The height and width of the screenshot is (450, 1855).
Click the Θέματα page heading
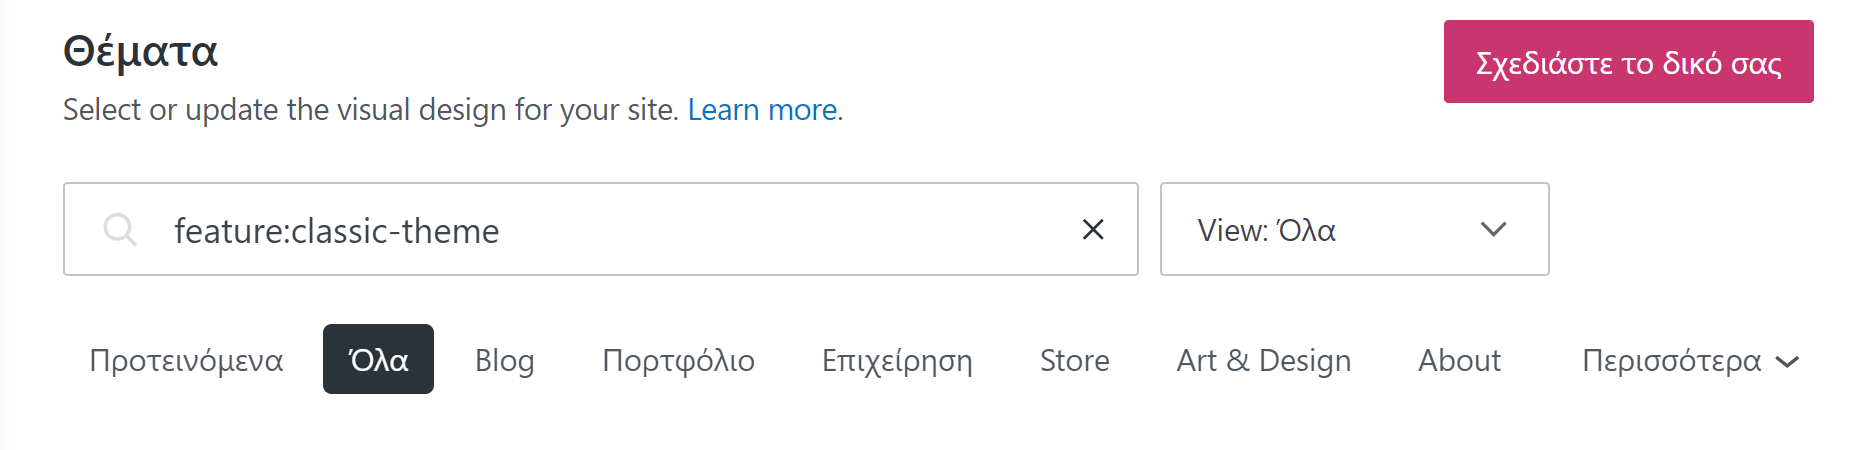pyautogui.click(x=140, y=51)
